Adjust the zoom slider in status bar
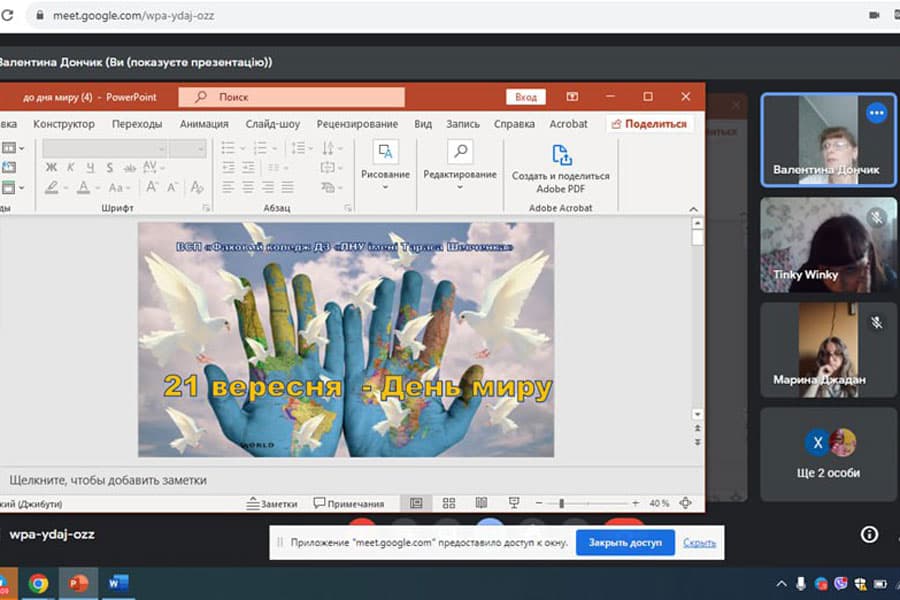The image size is (900, 600). click(562, 503)
